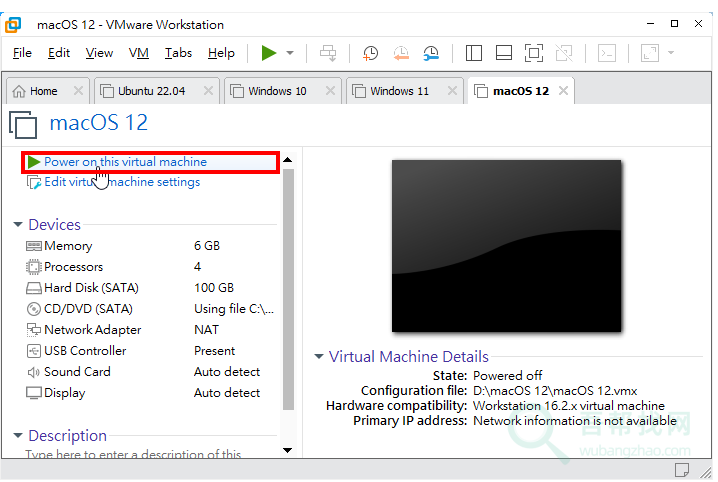Viewport: 718px width, 482px height.
Task: Close the Windows 11 tab
Action: 452,91
